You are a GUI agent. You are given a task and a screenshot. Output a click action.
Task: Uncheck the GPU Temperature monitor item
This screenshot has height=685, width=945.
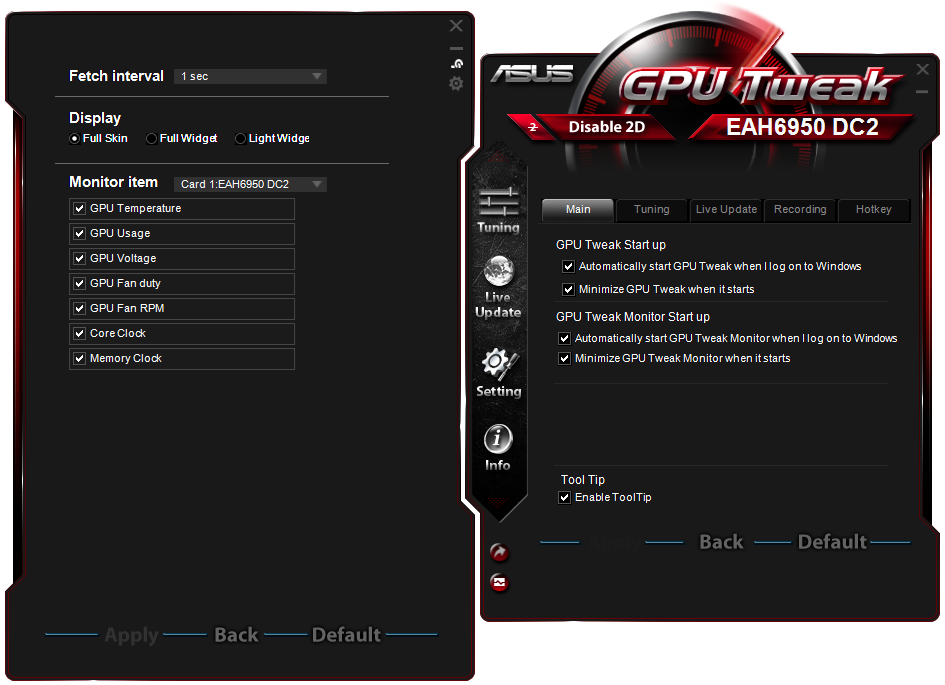coord(79,208)
